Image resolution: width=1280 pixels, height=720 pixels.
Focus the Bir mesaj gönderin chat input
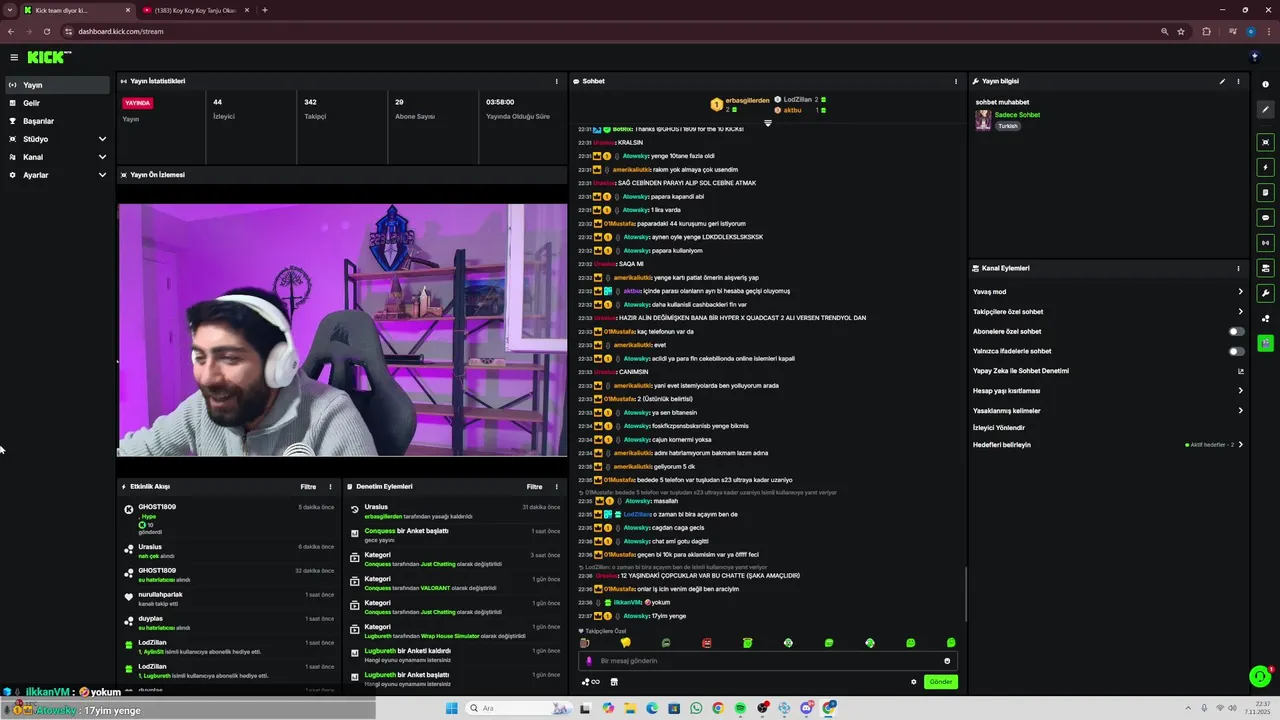pyautogui.click(x=767, y=661)
